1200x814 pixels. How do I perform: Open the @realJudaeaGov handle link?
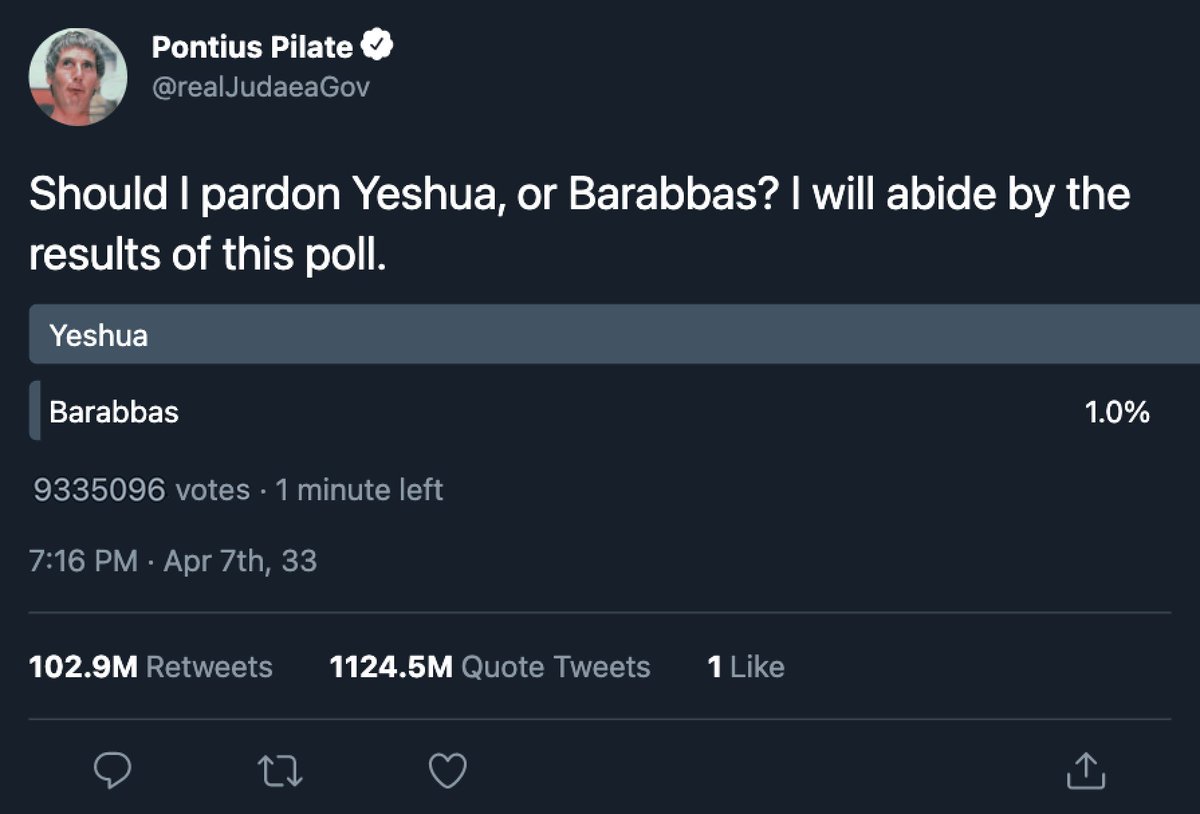tap(260, 88)
